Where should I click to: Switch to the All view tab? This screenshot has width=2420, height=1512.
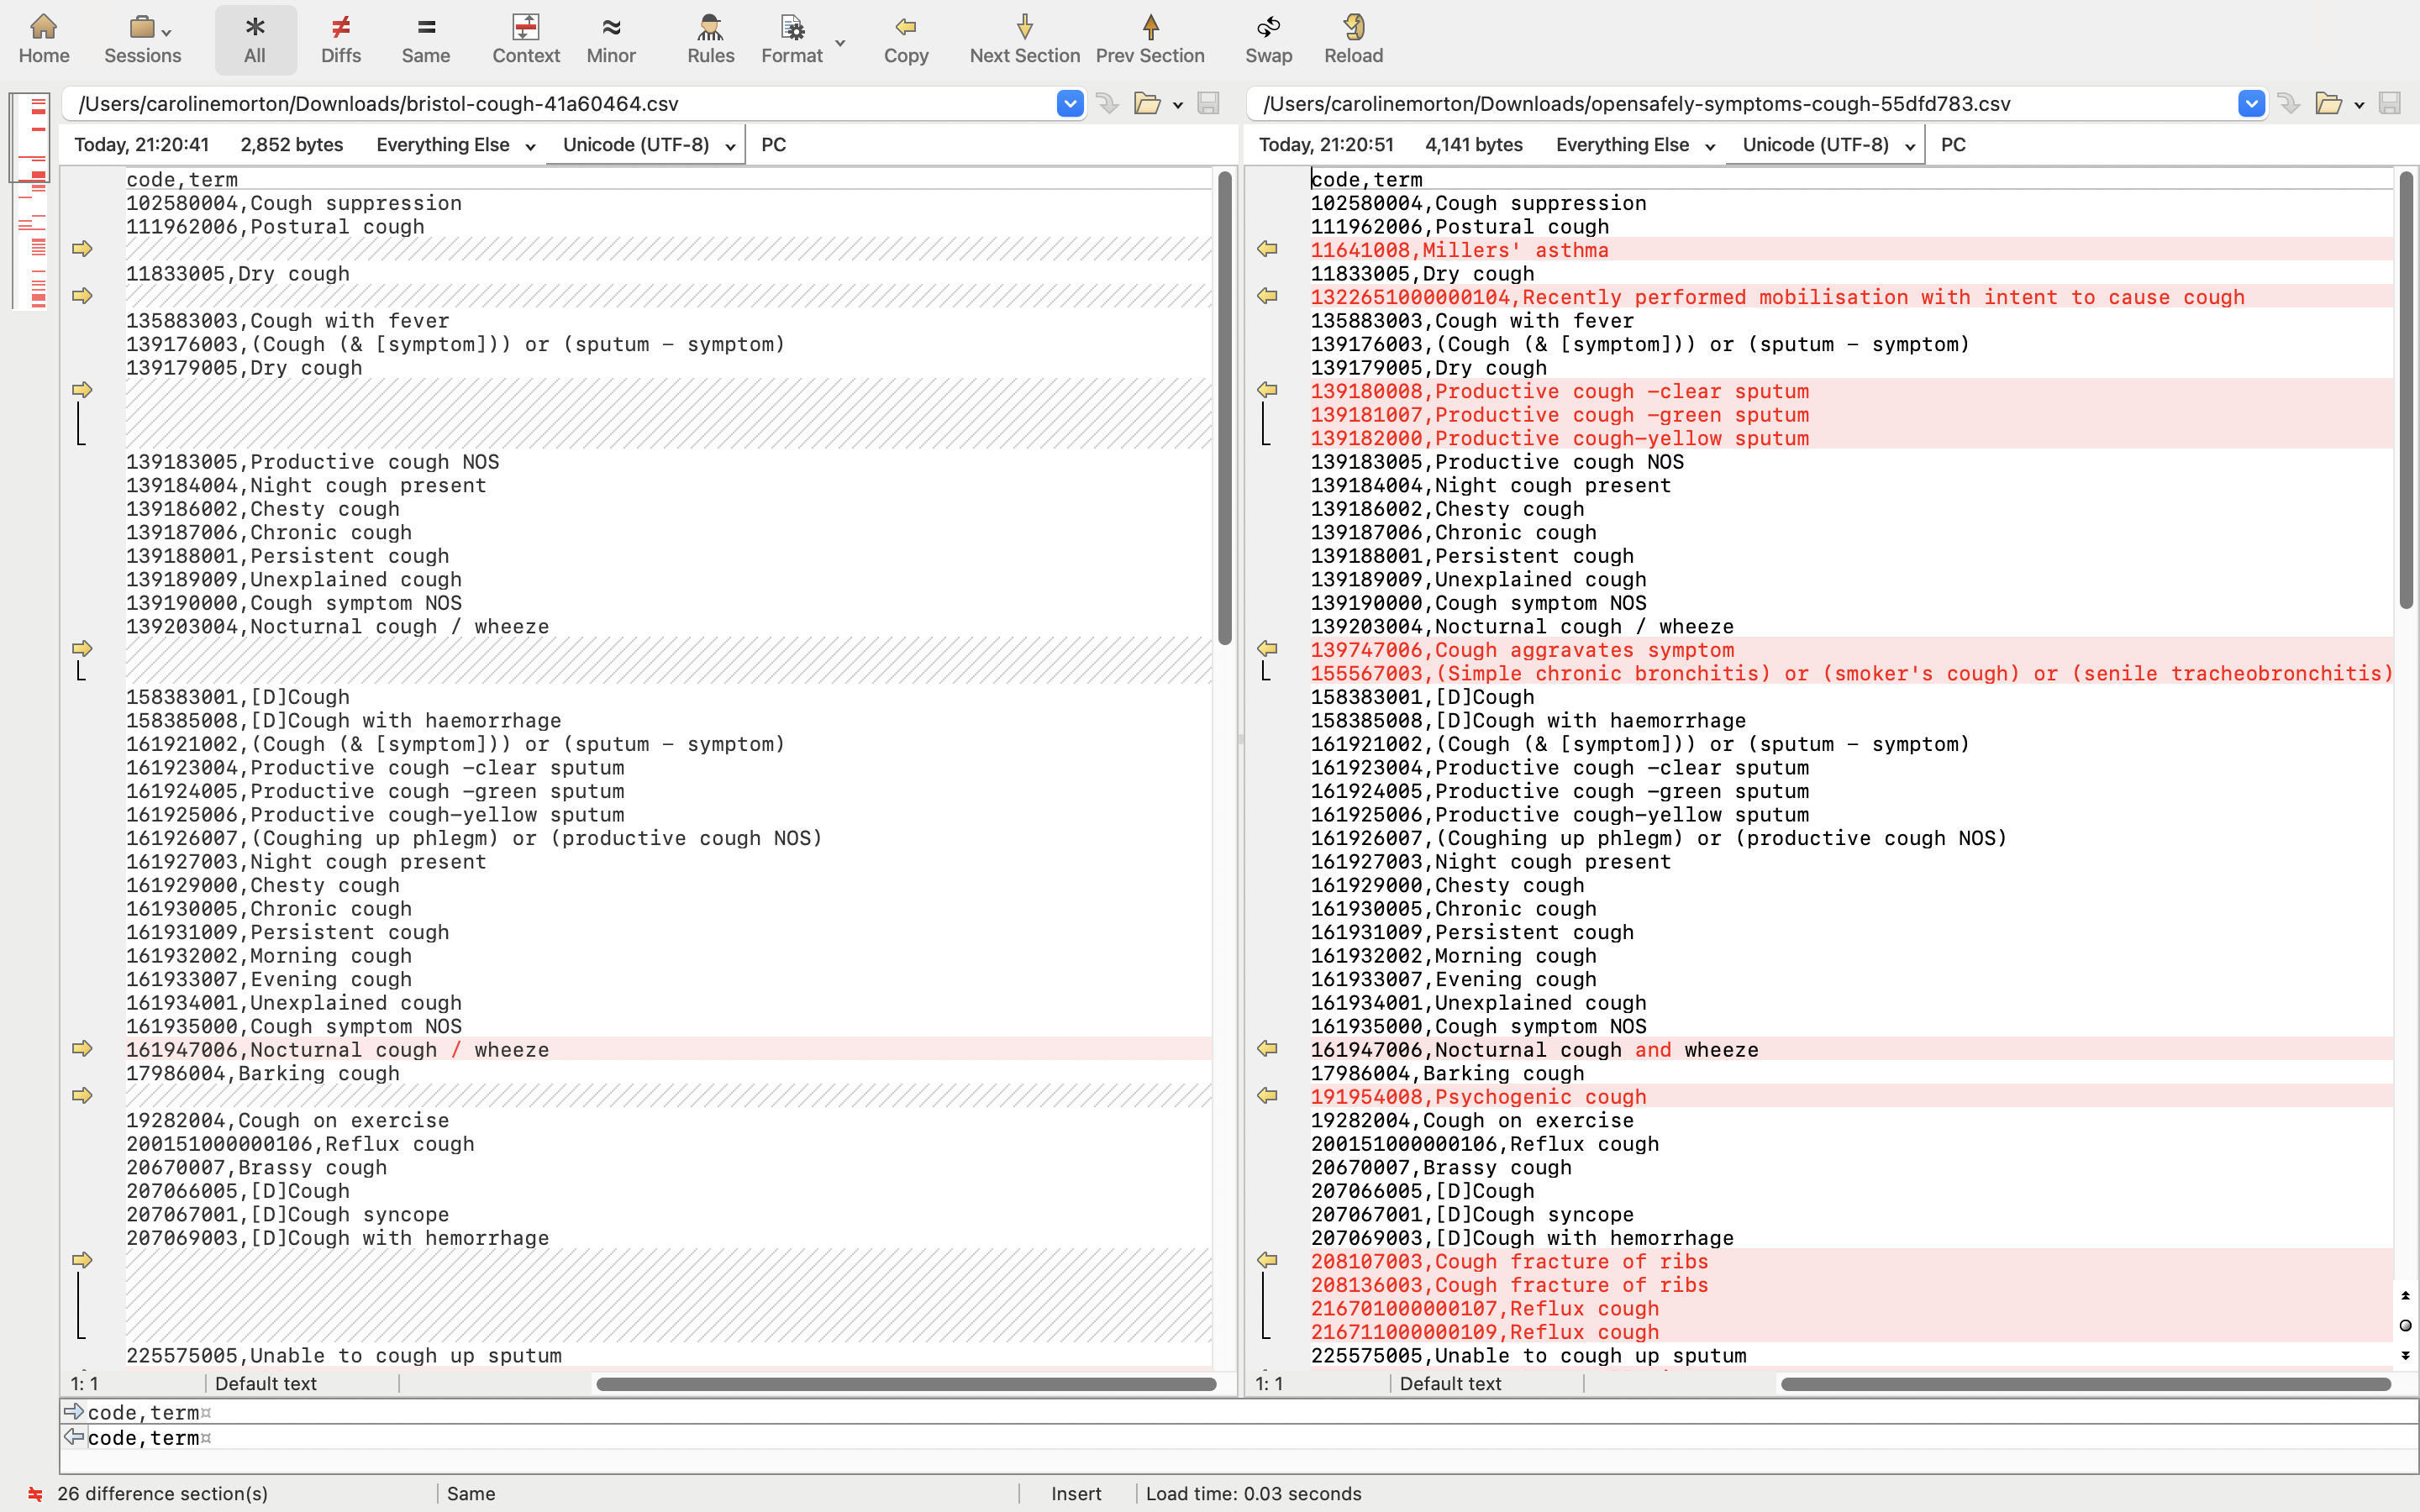[254, 38]
